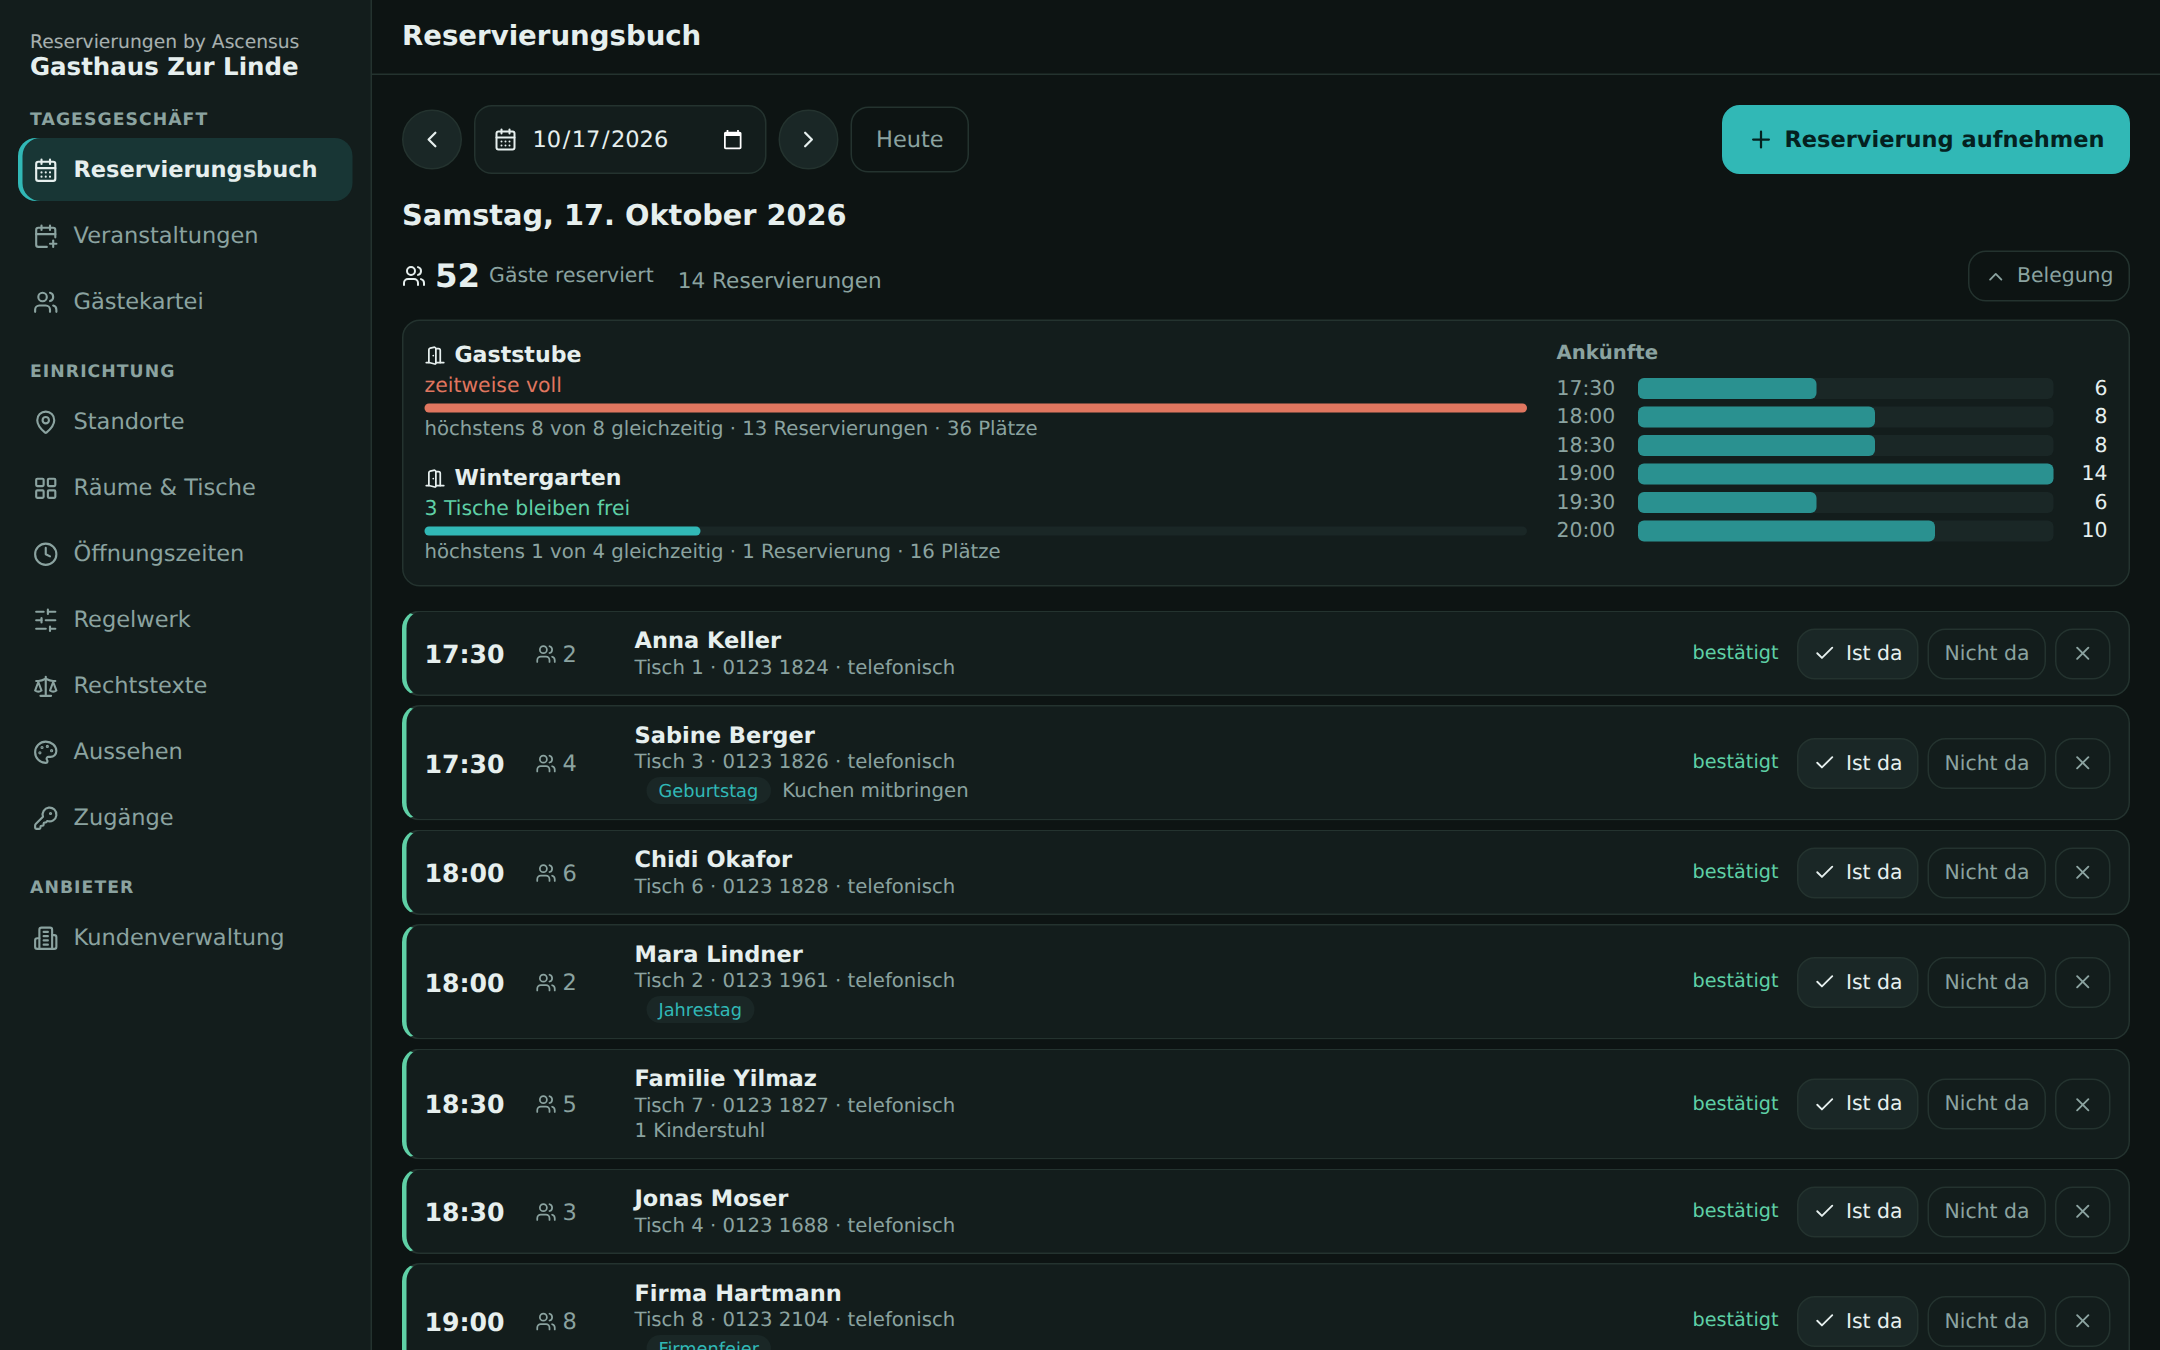The height and width of the screenshot is (1350, 2160).
Task: Open Rechtstexte in the sidebar
Action: [185, 685]
